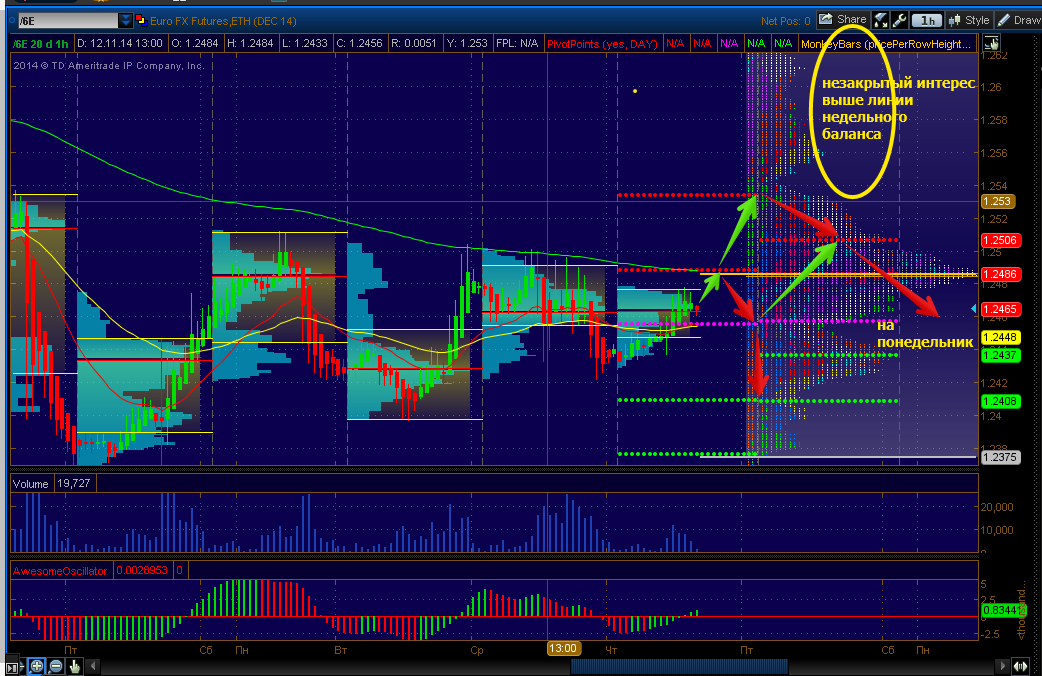Click the L: 1.2433 low value
This screenshot has width=1042, height=676.
pos(304,43)
